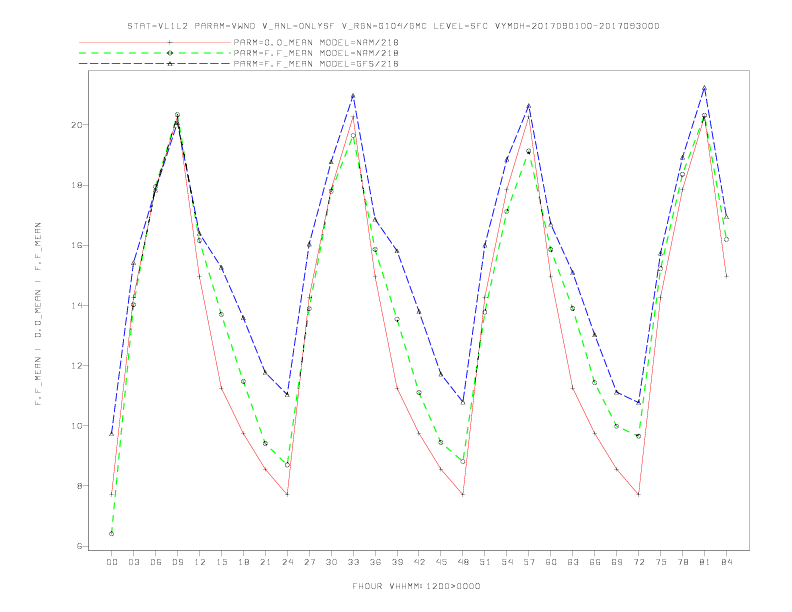Click the green NAM circle marker at hour 00
The width and height of the screenshot is (792, 612).
112,534
